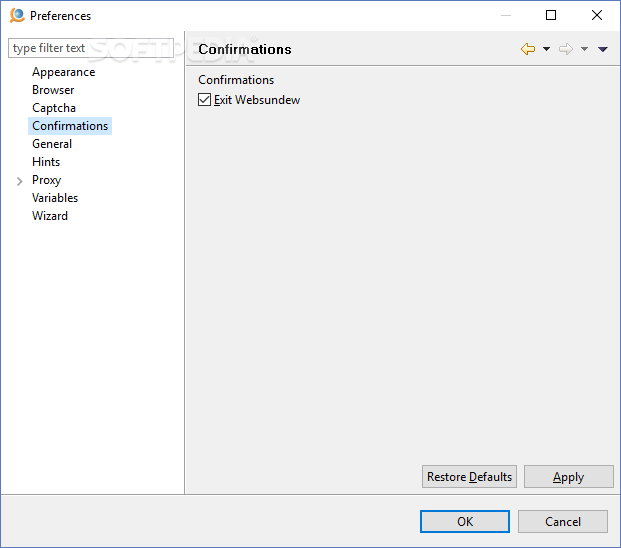Toggle the Exit Websundew checkbox
The image size is (621, 548).
pos(204,100)
